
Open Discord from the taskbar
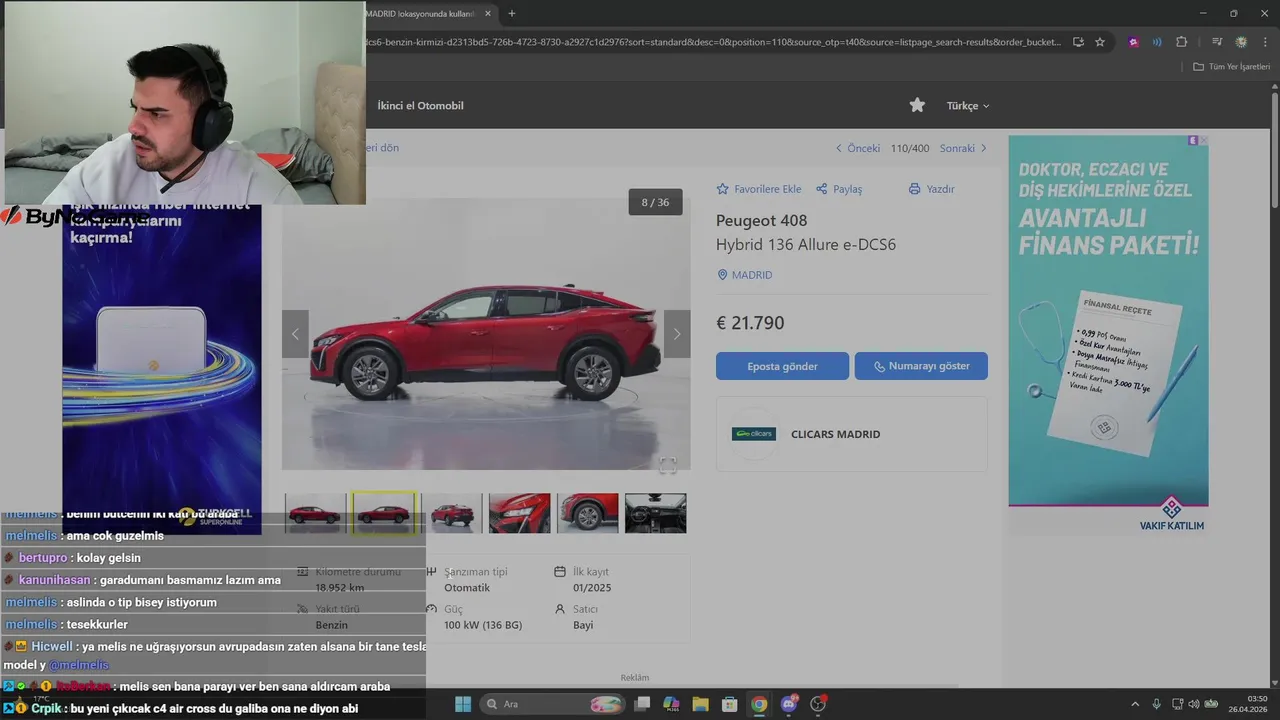[789, 704]
